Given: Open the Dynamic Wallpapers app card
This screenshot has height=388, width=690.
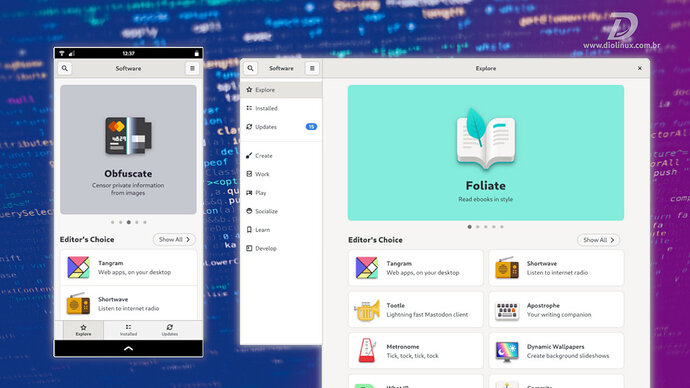Looking at the screenshot, I should [x=556, y=351].
